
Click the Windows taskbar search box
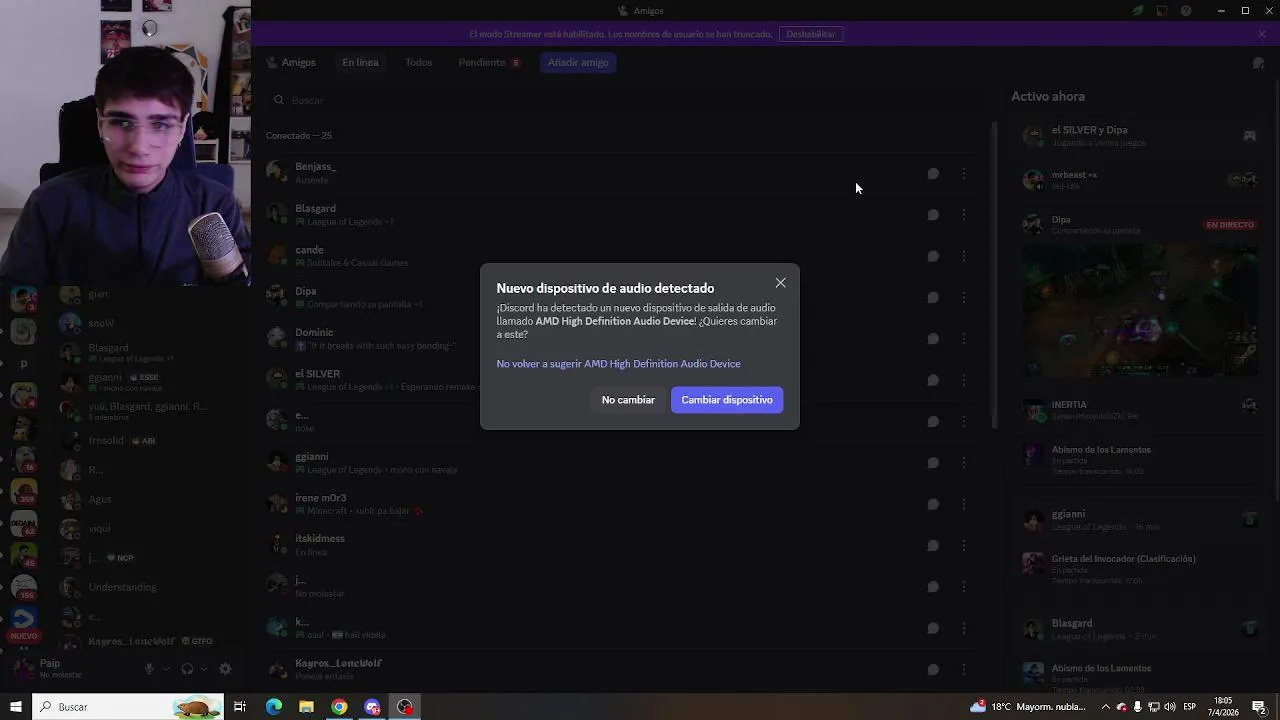coord(128,707)
